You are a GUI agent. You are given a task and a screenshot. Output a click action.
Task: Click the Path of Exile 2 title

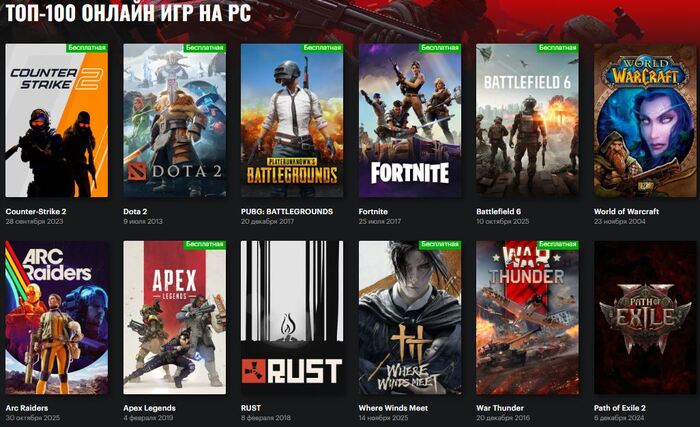pos(620,408)
